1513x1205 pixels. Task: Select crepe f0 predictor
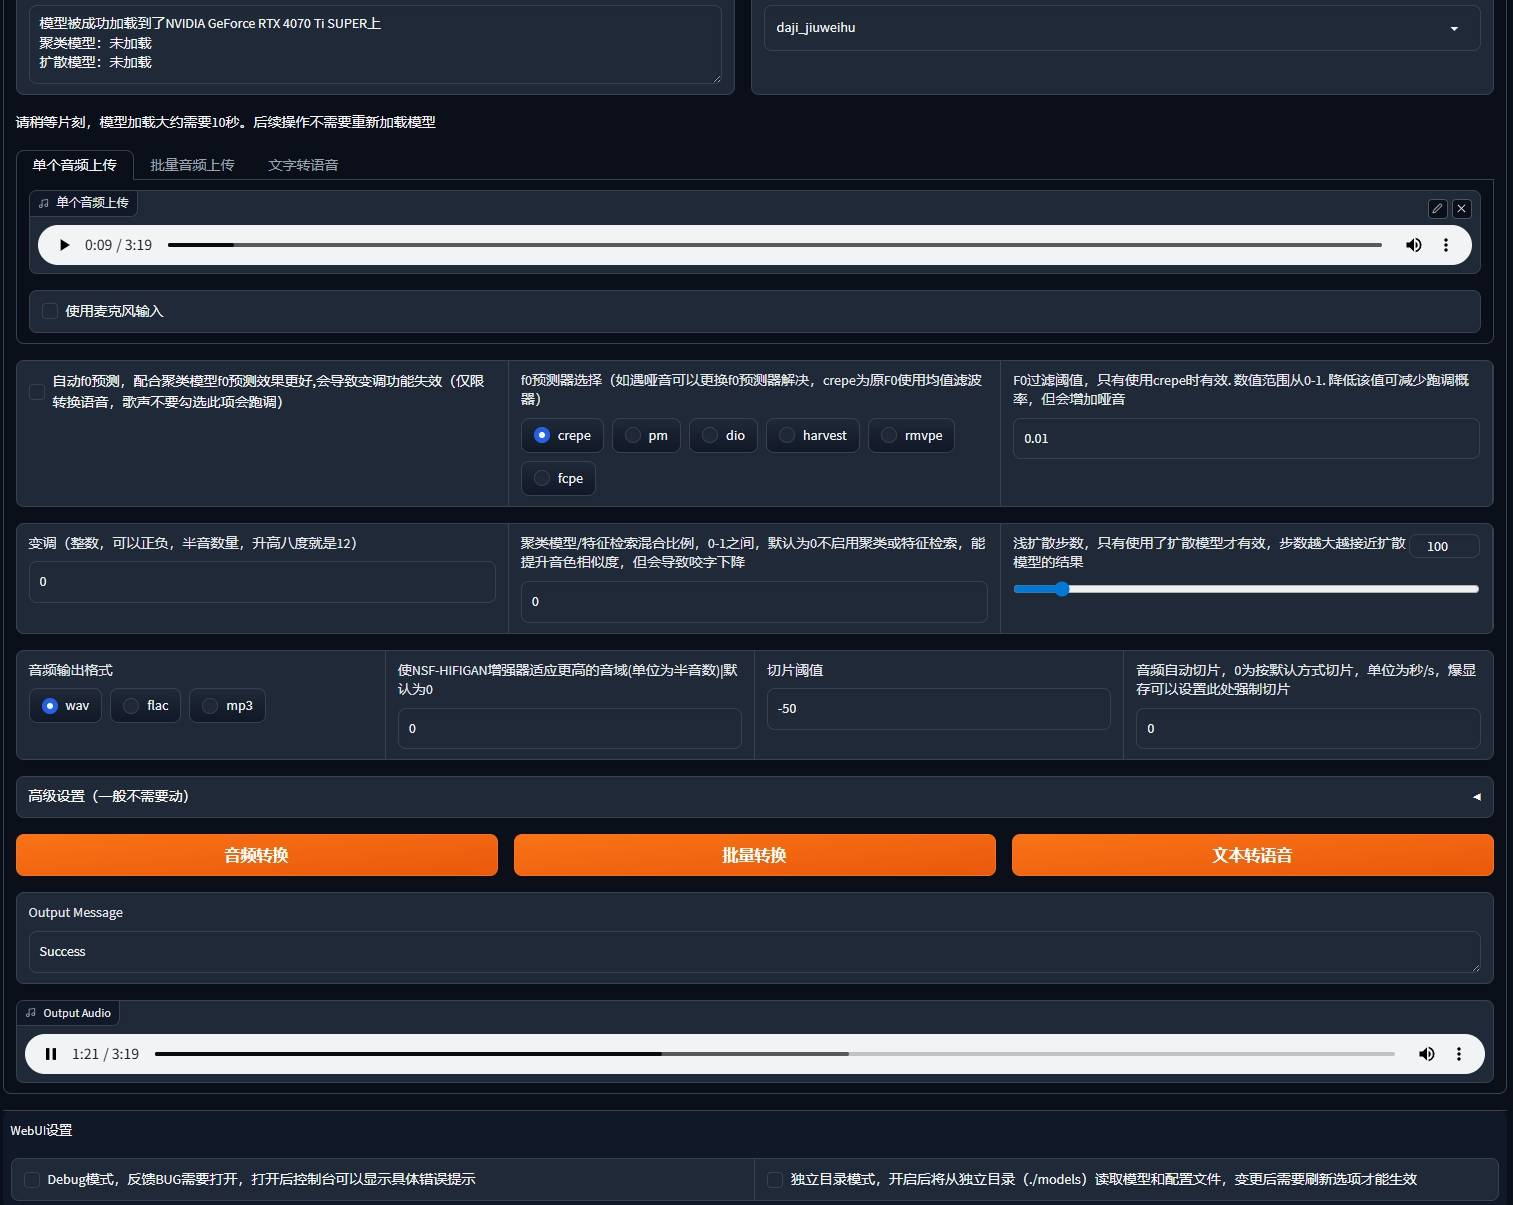click(562, 436)
